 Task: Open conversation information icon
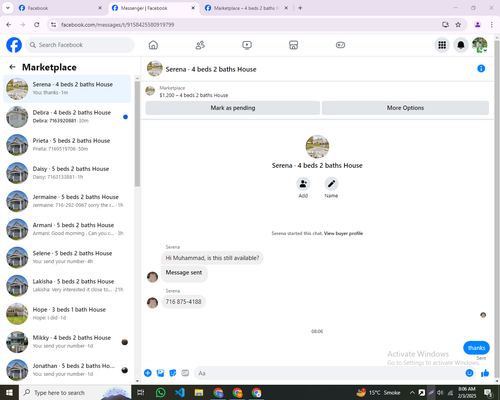pos(481,68)
